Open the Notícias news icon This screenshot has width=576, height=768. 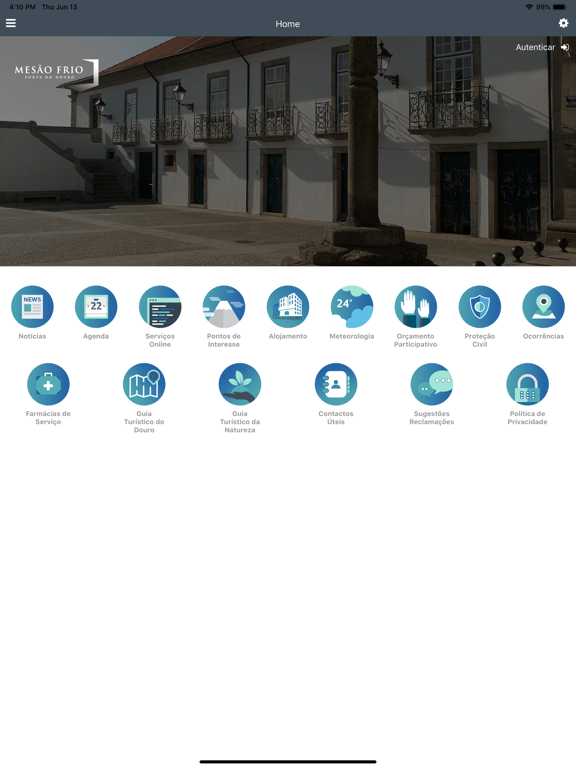(x=32, y=307)
